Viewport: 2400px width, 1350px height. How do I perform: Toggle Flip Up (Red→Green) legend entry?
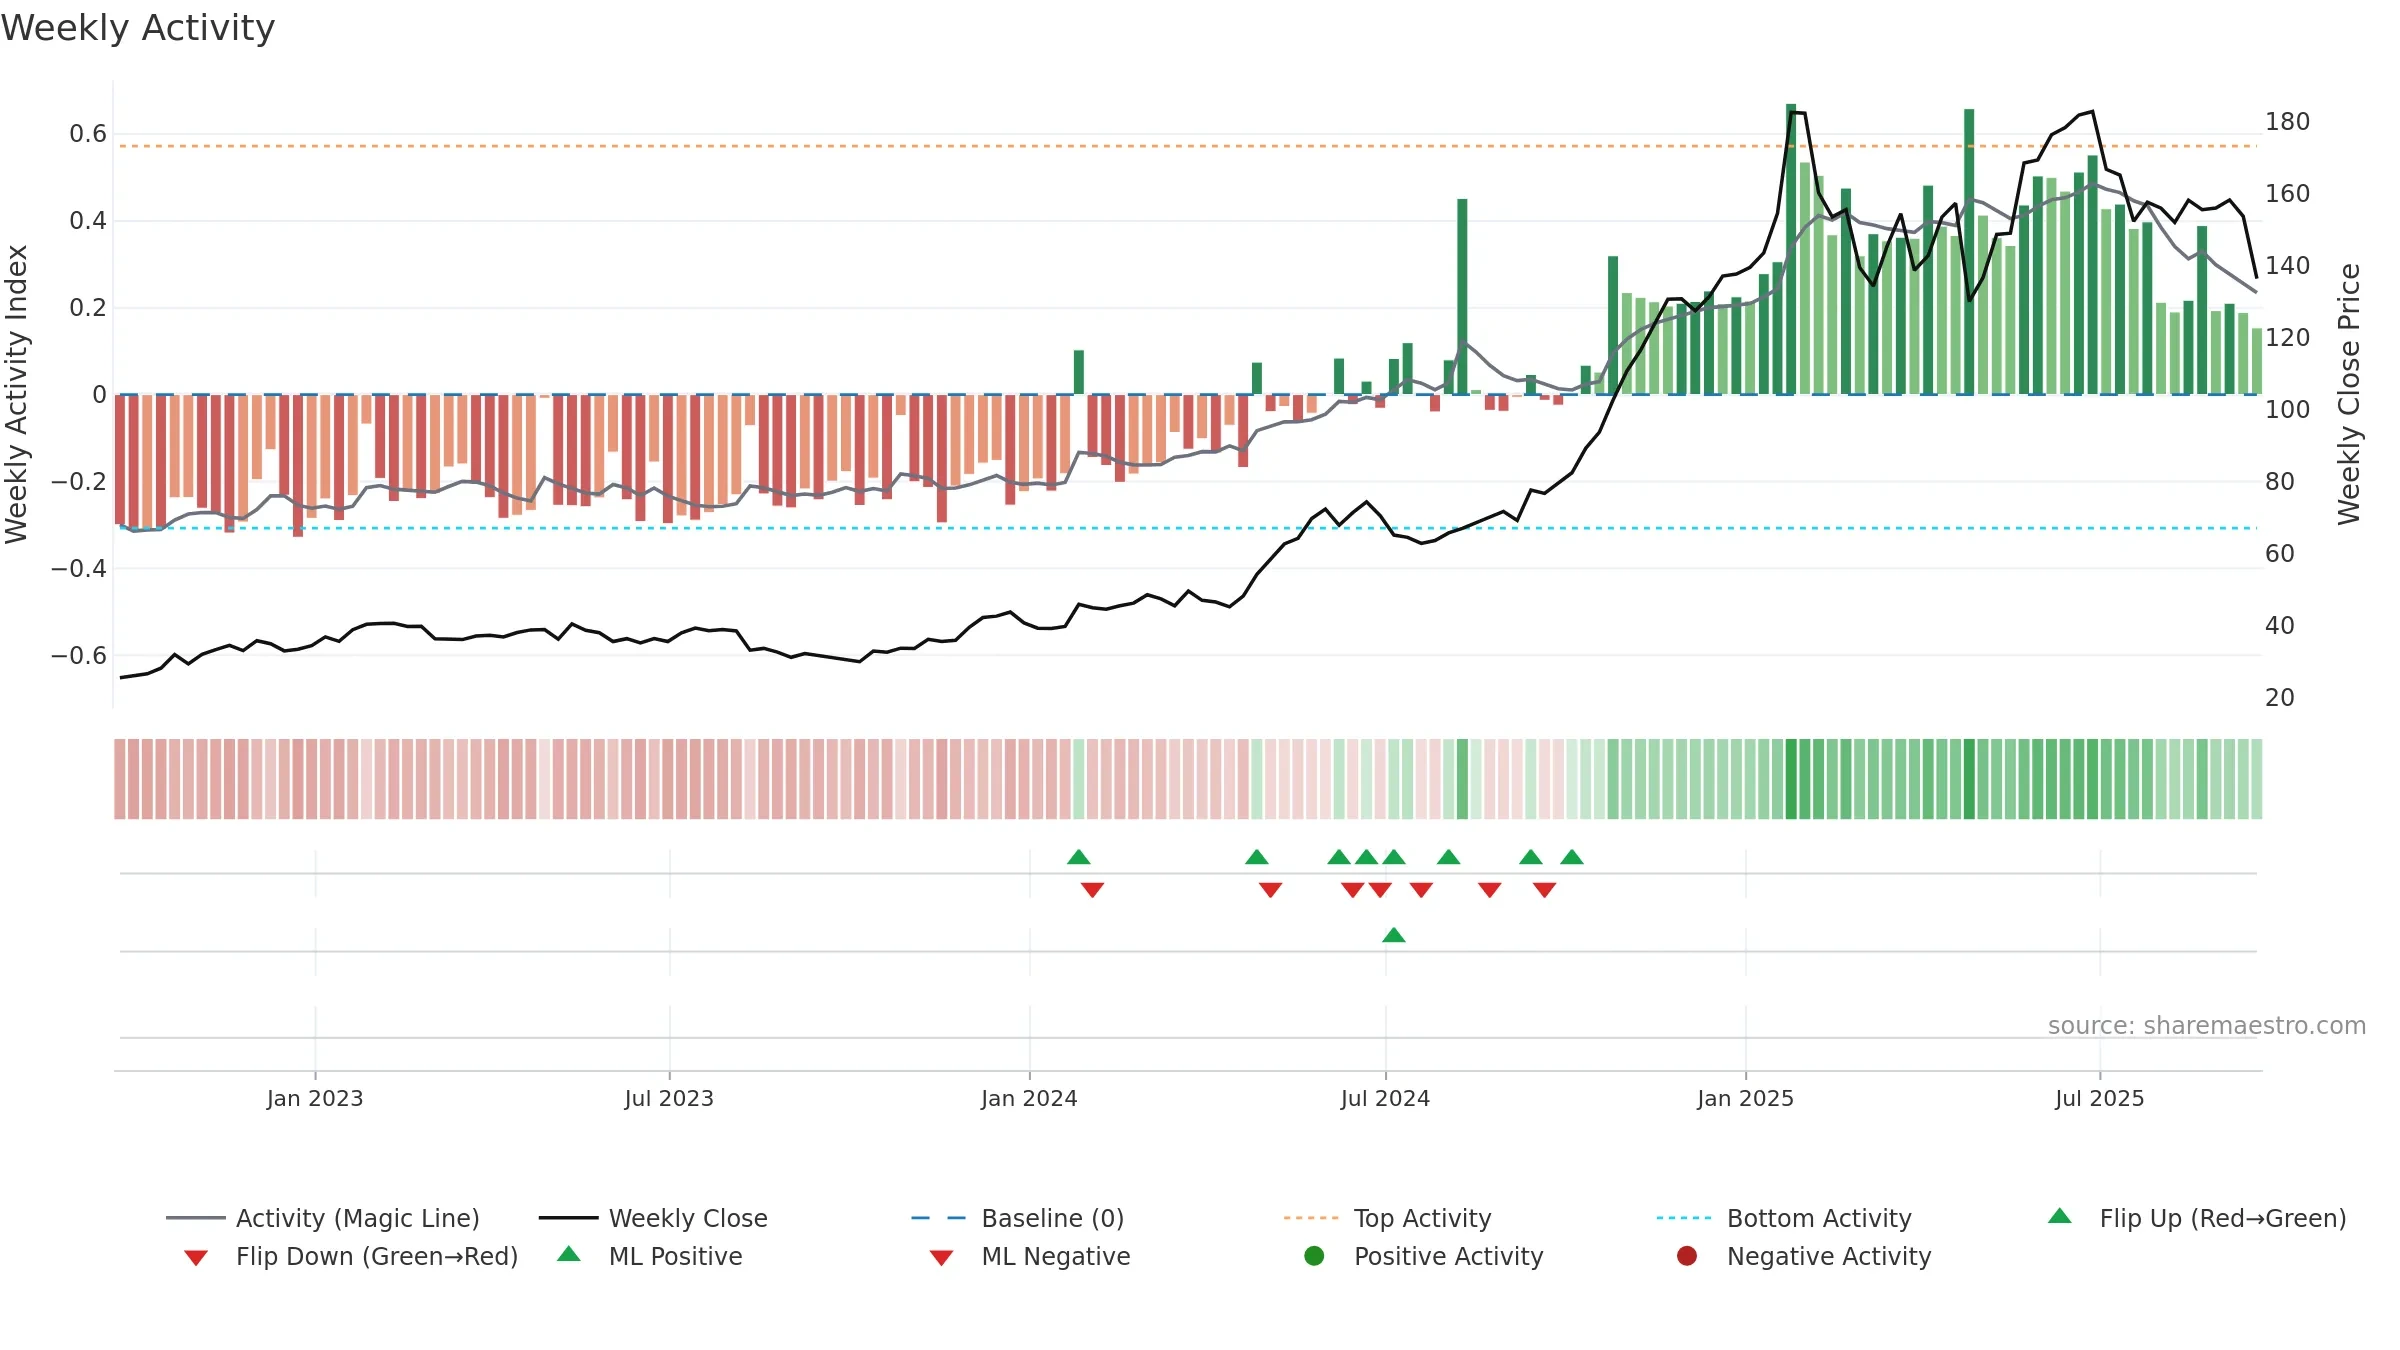point(2197,1218)
